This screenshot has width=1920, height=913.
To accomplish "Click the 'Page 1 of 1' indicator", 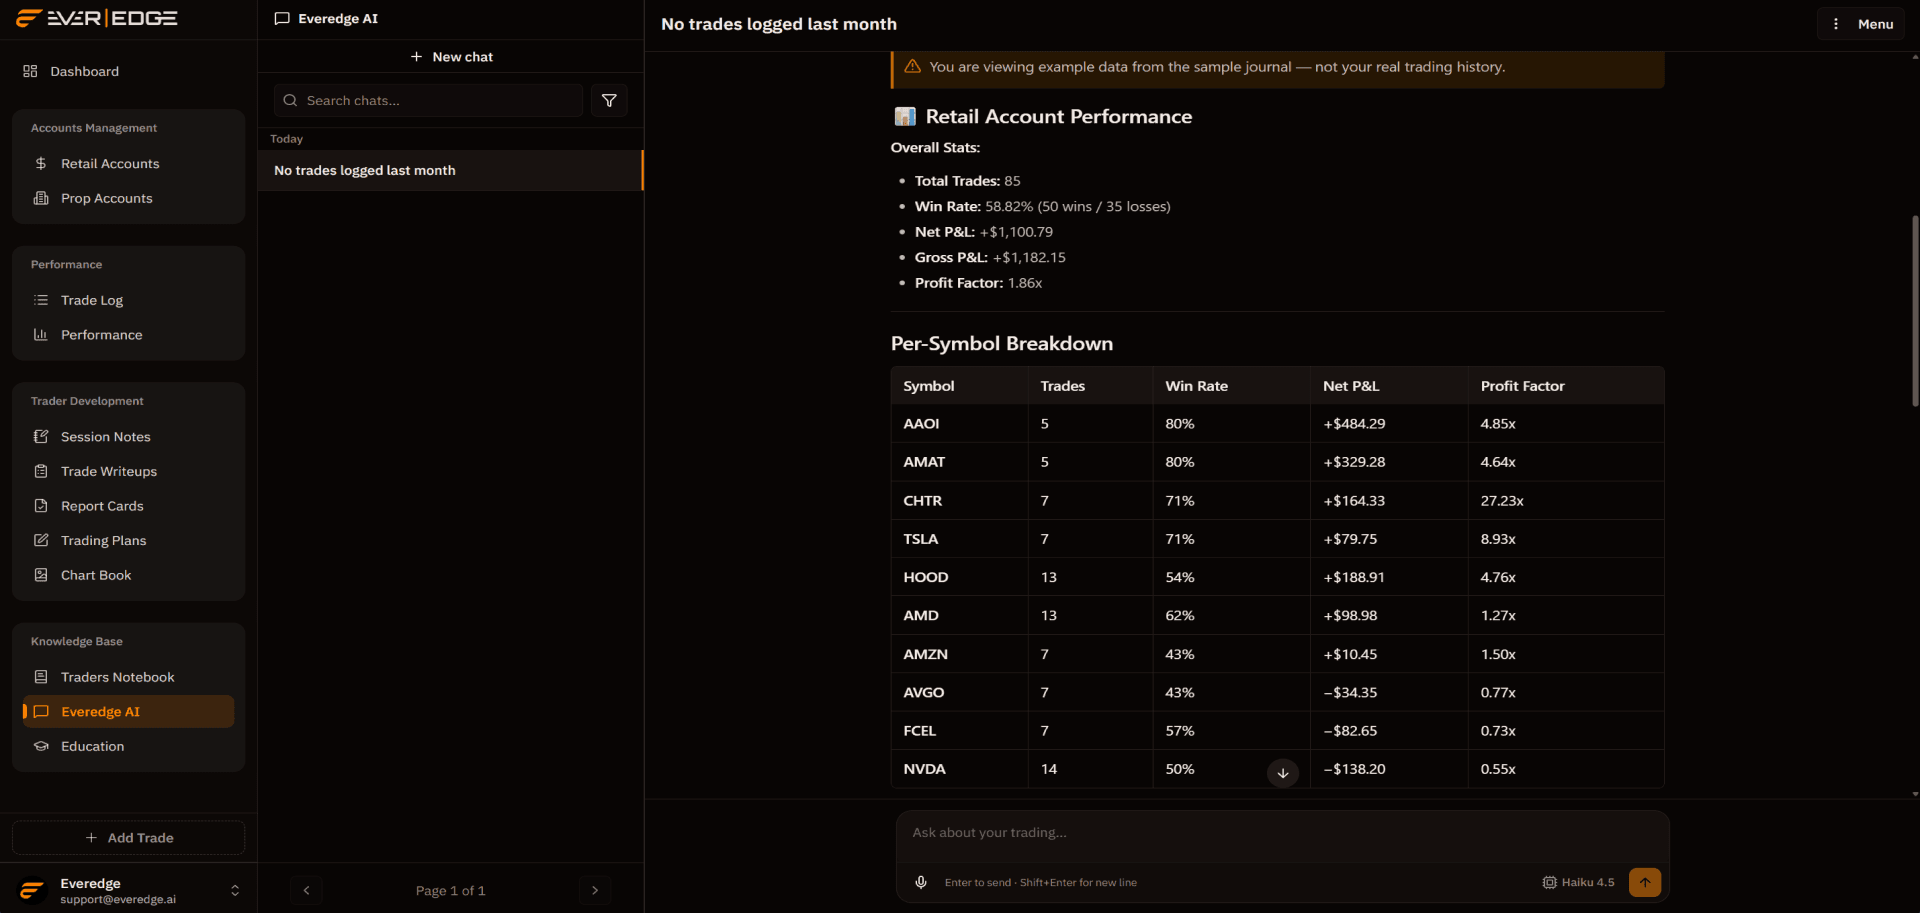I will (x=450, y=890).
